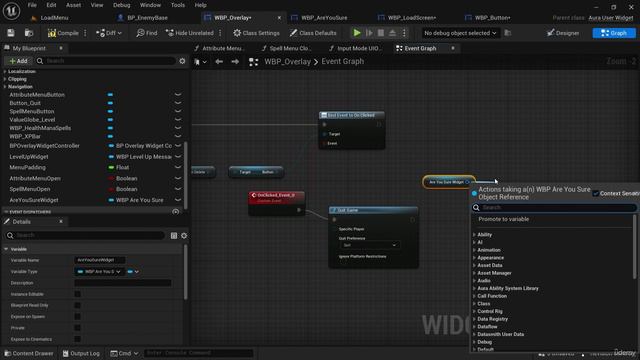Click the Variable Name text field
The image size is (640, 360).
[x=100, y=260]
